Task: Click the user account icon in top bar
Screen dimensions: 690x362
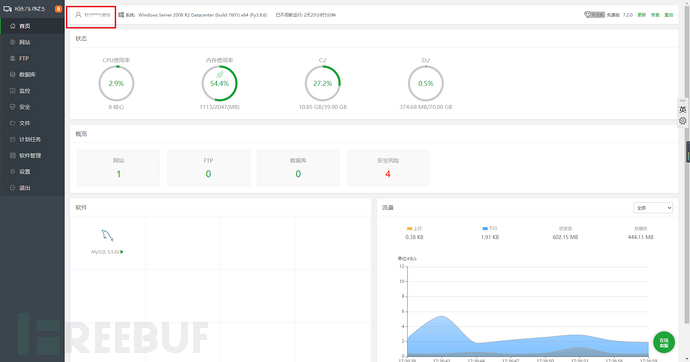Action: (78, 15)
